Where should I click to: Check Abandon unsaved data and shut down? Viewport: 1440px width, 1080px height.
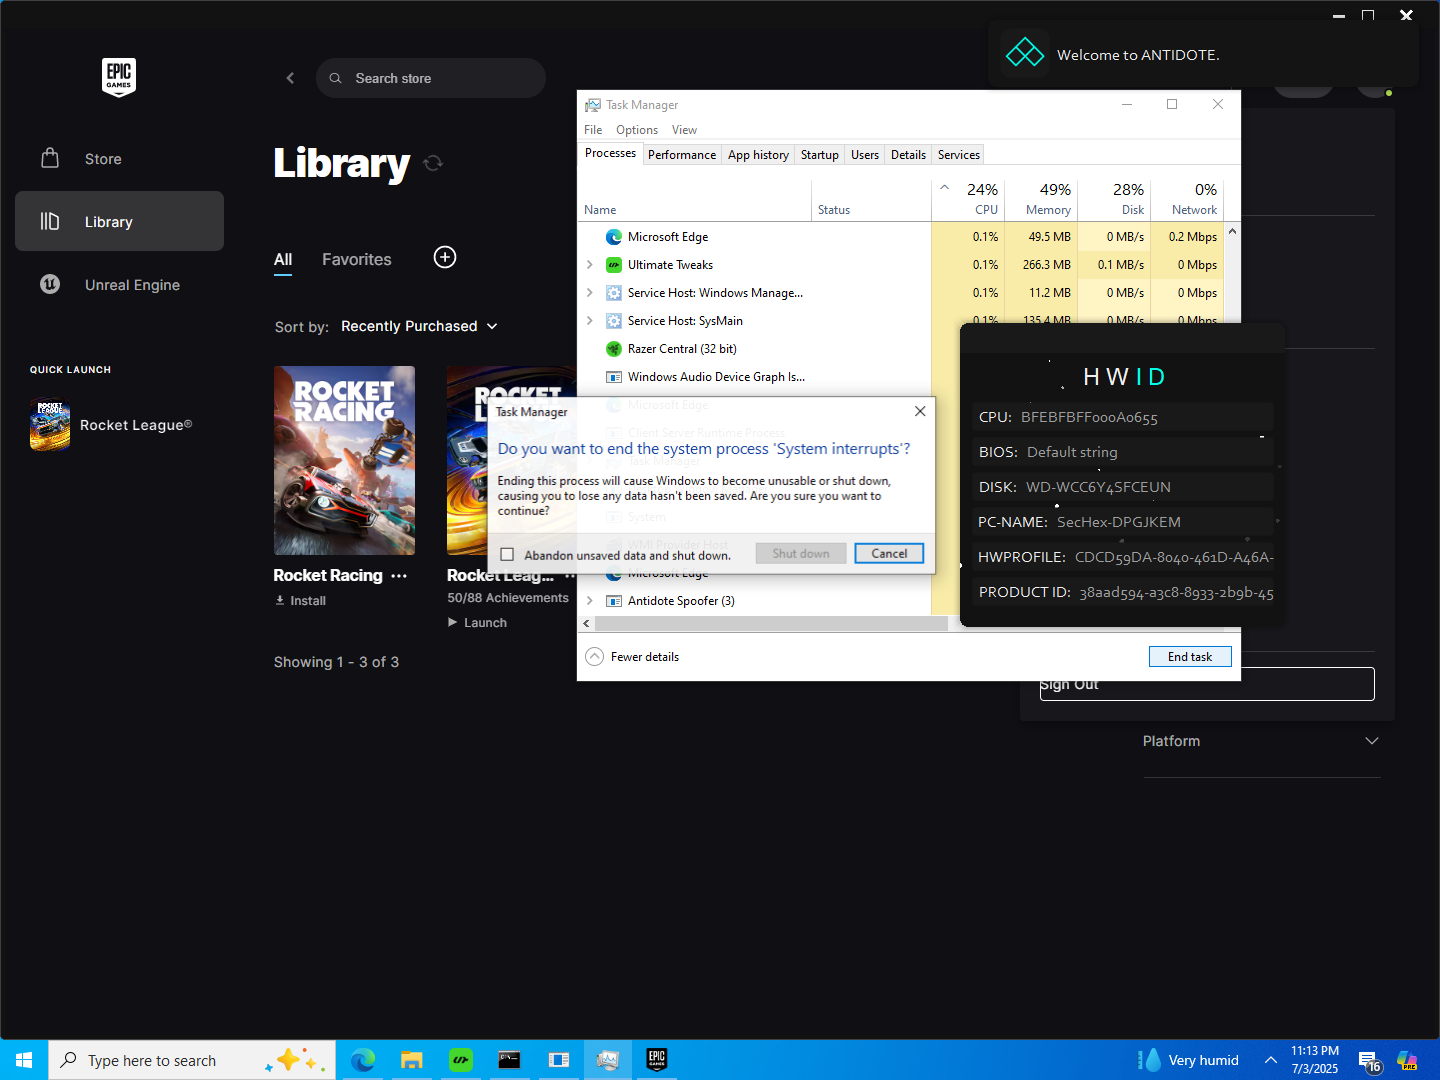pyautogui.click(x=507, y=555)
